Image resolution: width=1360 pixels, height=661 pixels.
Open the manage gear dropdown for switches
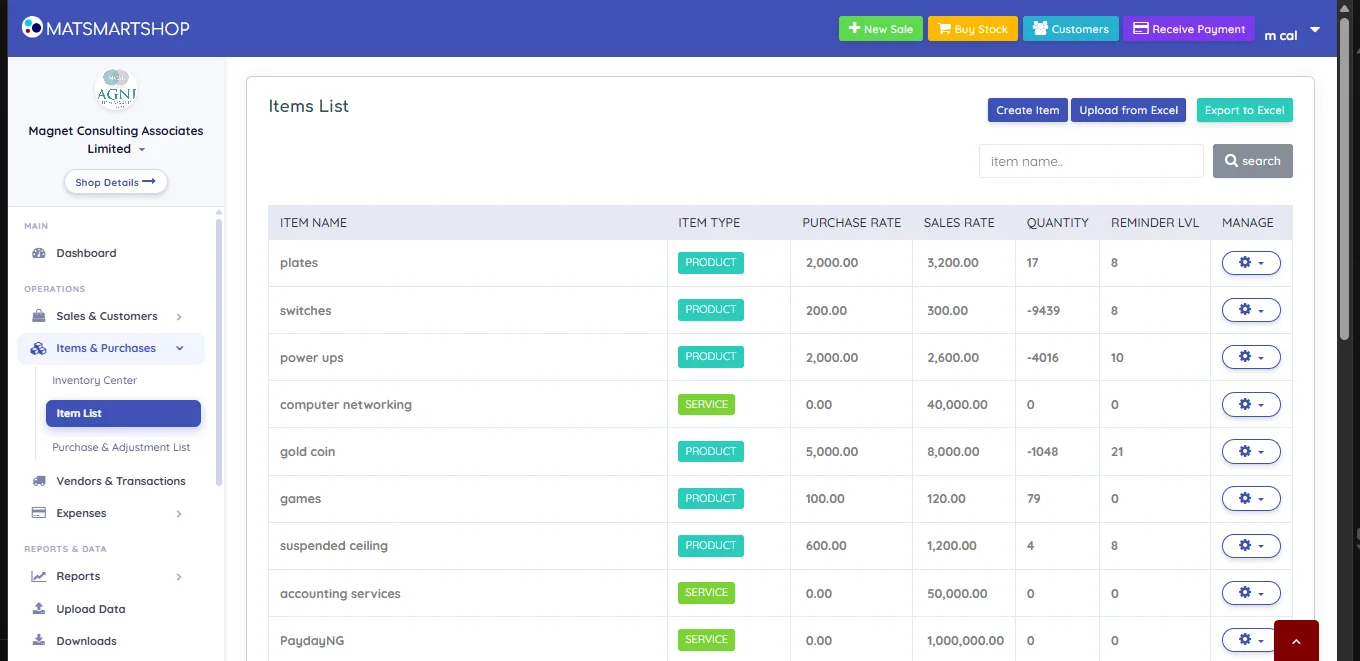tap(1251, 310)
